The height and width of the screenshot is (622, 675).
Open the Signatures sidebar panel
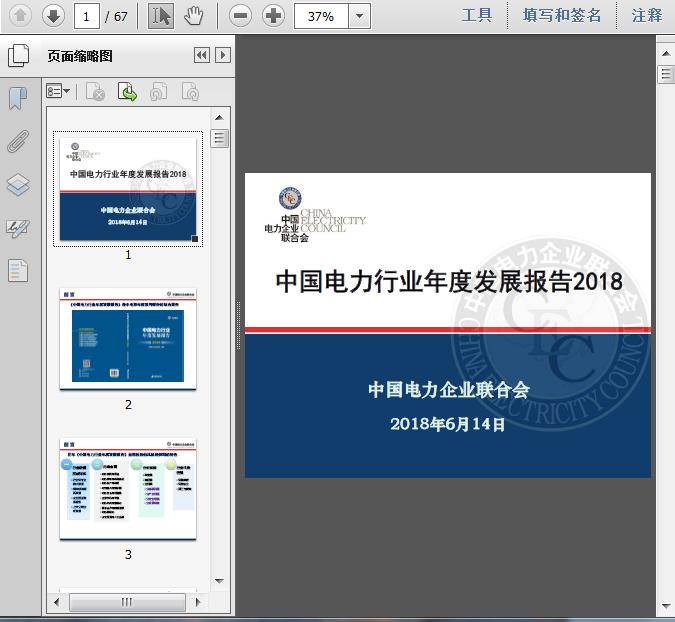18,229
